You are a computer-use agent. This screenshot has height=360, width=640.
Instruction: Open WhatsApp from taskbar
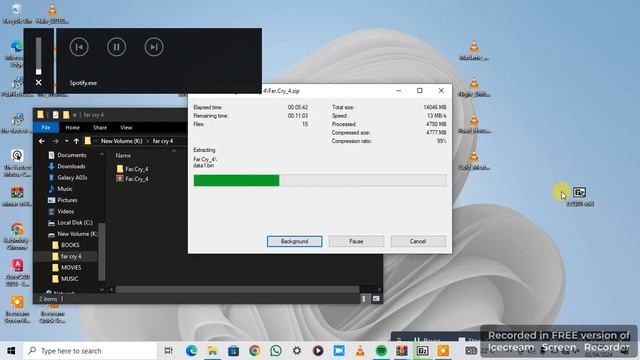276,351
